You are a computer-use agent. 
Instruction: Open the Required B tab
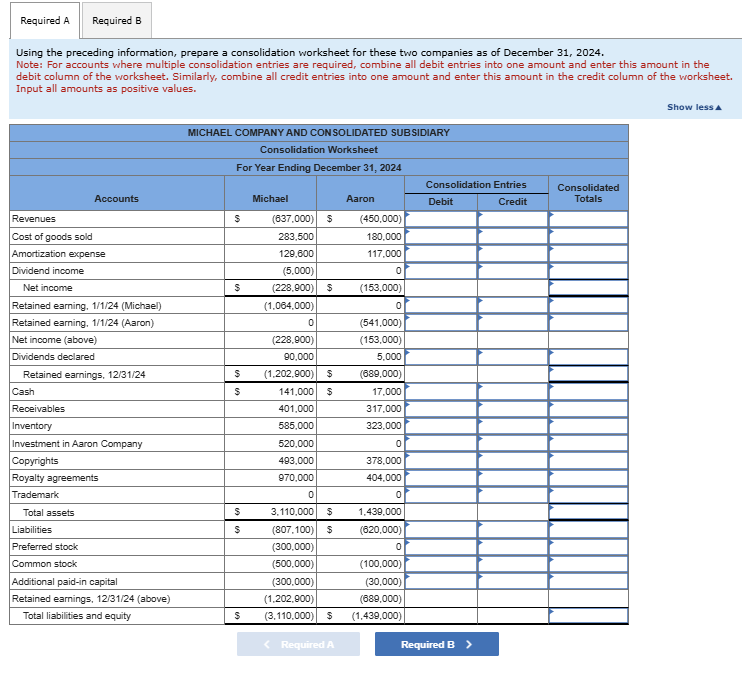coord(117,21)
